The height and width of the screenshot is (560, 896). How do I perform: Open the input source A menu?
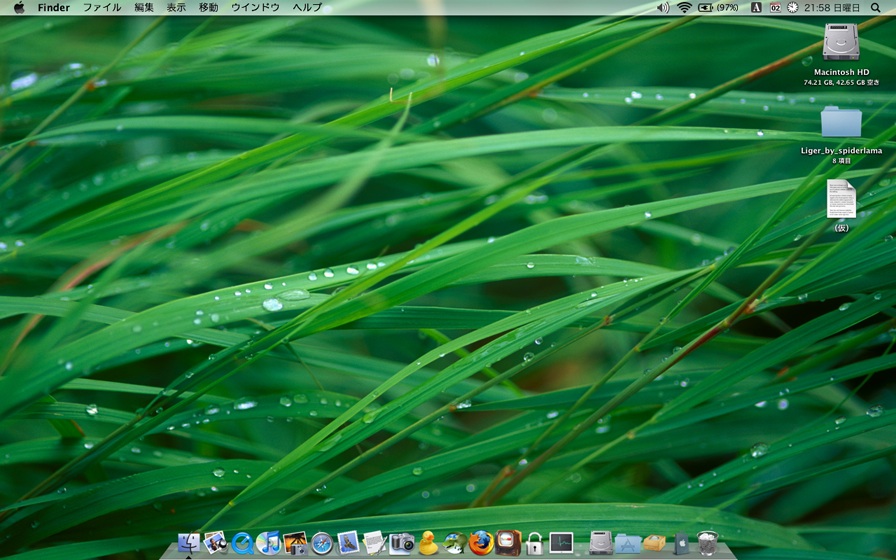tap(756, 7)
